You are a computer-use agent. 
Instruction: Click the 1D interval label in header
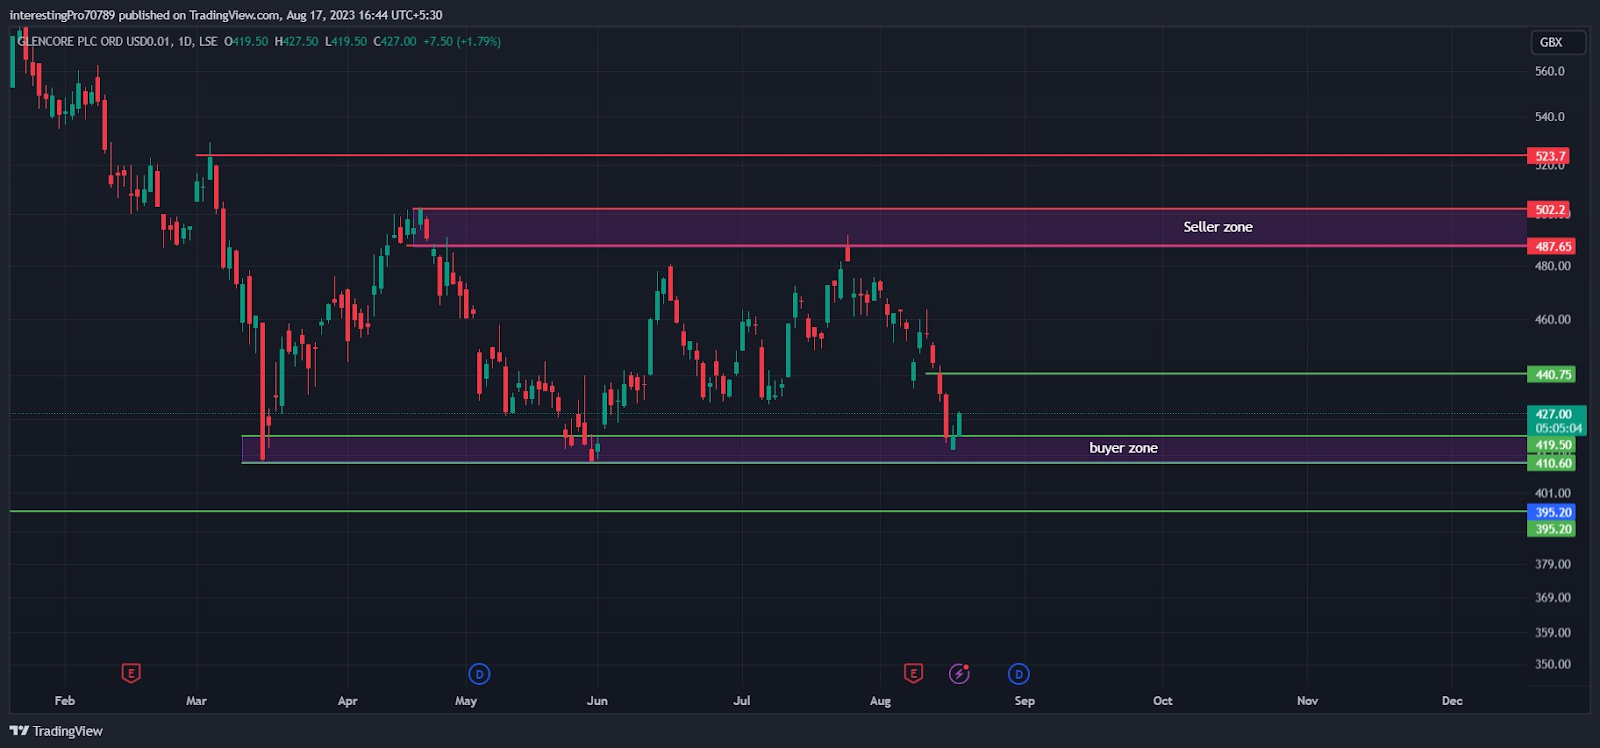coord(185,42)
